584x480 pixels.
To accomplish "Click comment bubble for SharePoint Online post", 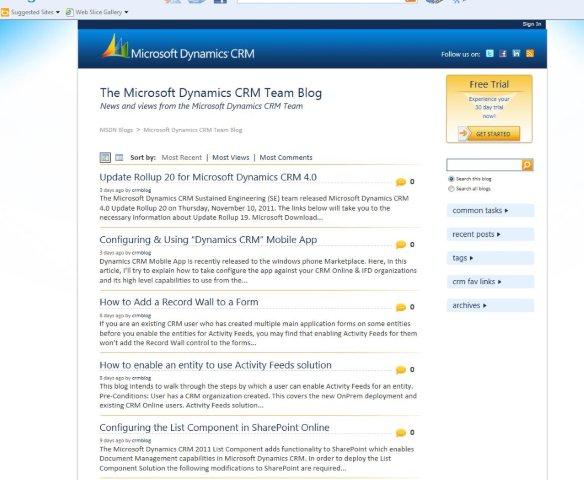I will (401, 433).
